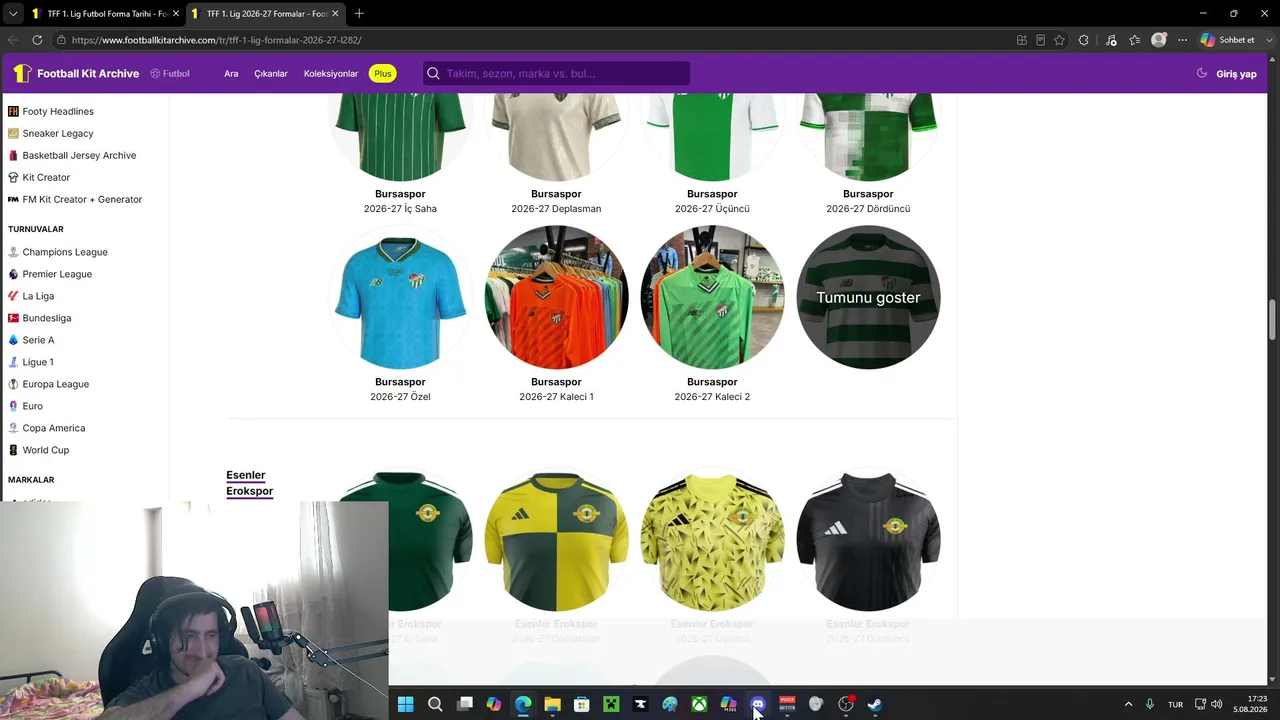The width and height of the screenshot is (1280, 720).
Task: Add page to favorites with star icon
Action: (x=1059, y=40)
